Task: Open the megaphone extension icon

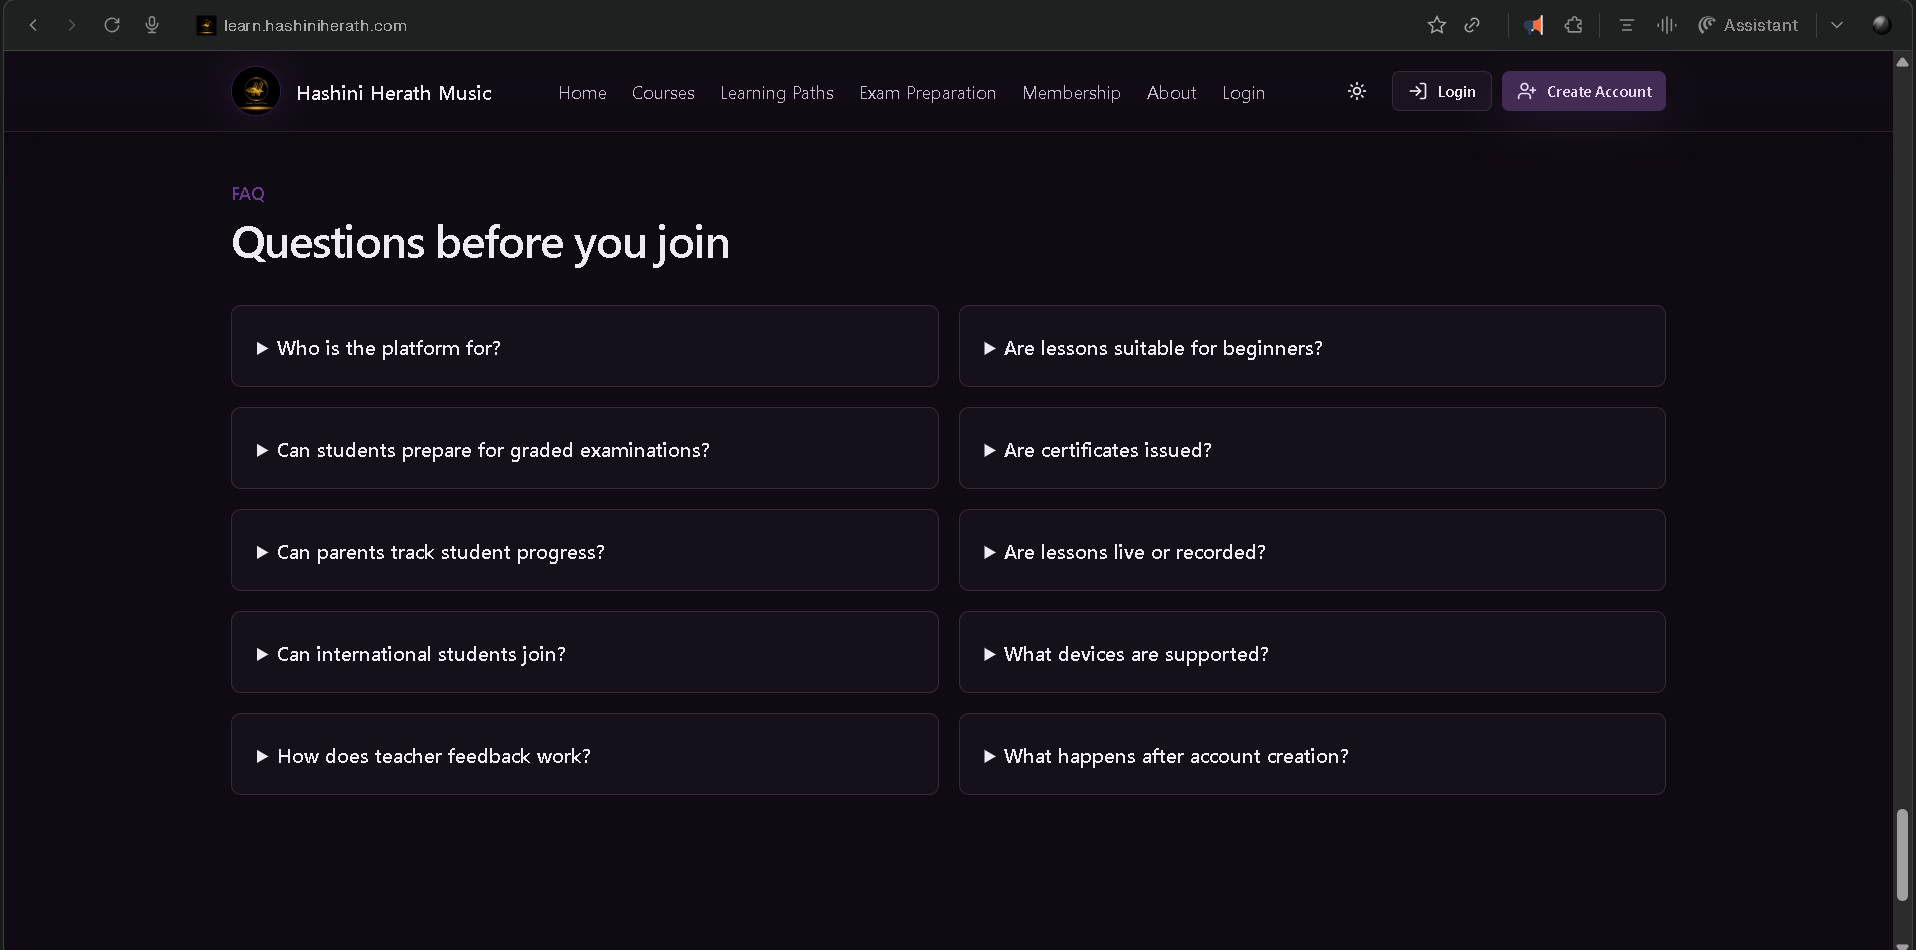Action: [1533, 25]
